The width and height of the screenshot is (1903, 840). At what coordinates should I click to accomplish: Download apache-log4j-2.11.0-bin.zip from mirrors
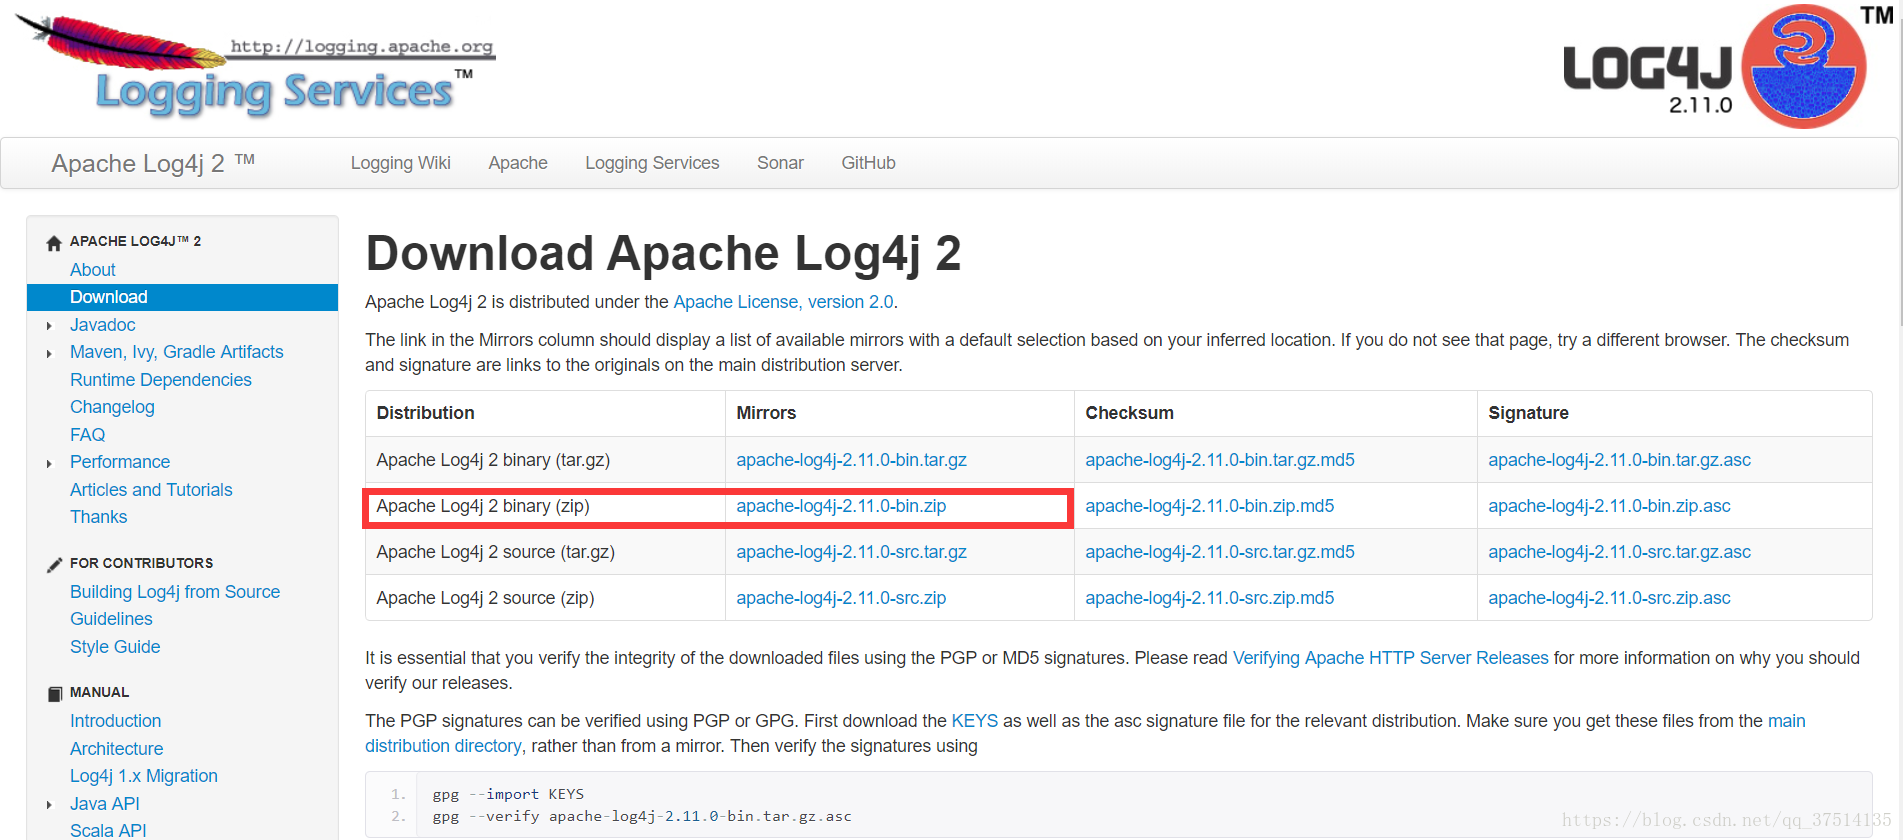[841, 506]
